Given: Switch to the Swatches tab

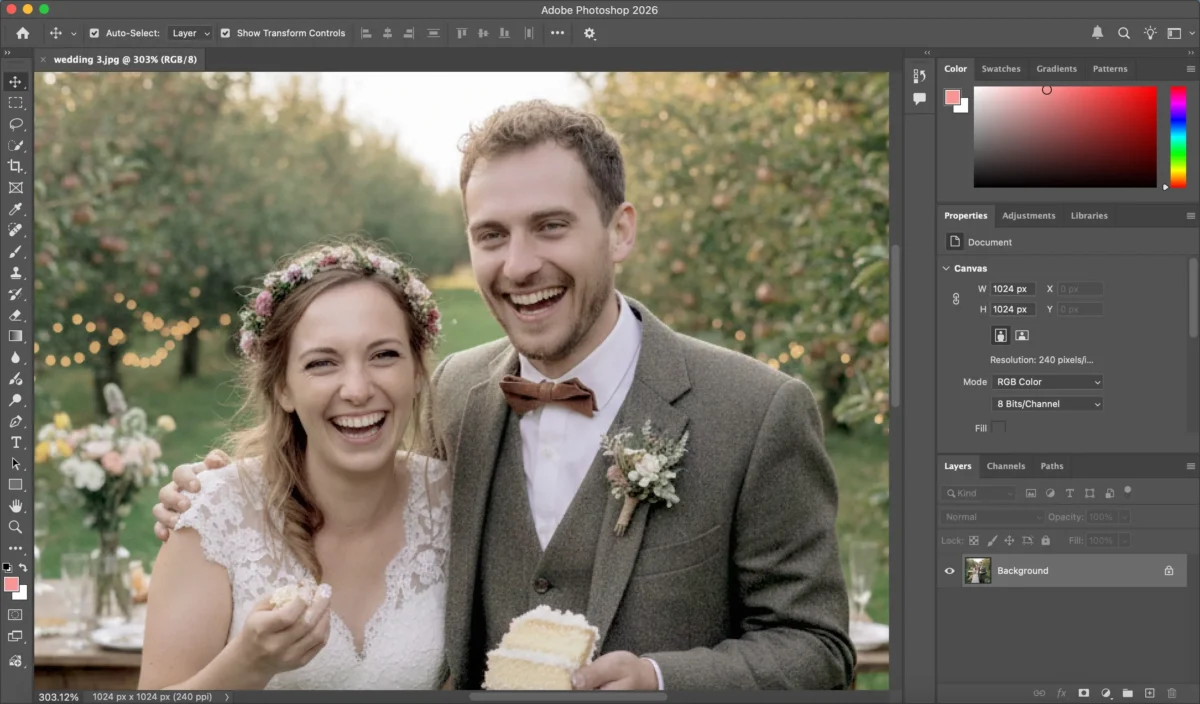Looking at the screenshot, I should (1000, 69).
